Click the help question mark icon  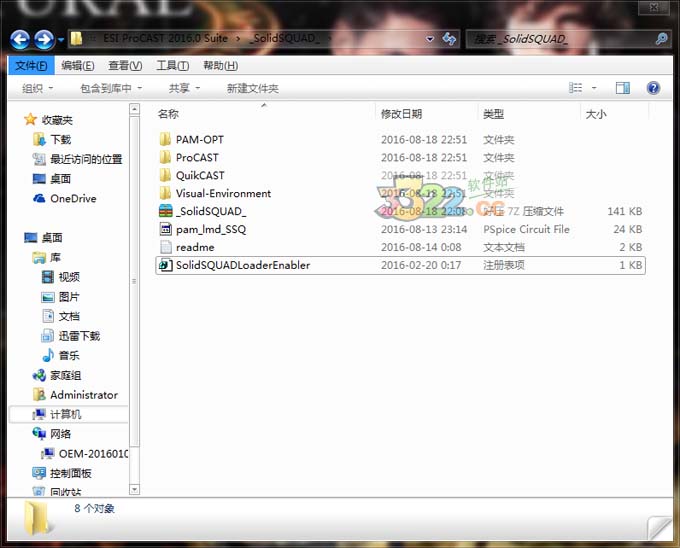pos(653,88)
